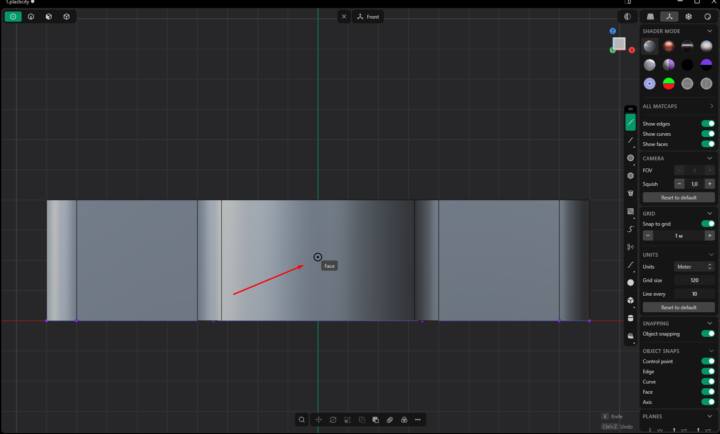Collapse the Camera section

pos(710,158)
